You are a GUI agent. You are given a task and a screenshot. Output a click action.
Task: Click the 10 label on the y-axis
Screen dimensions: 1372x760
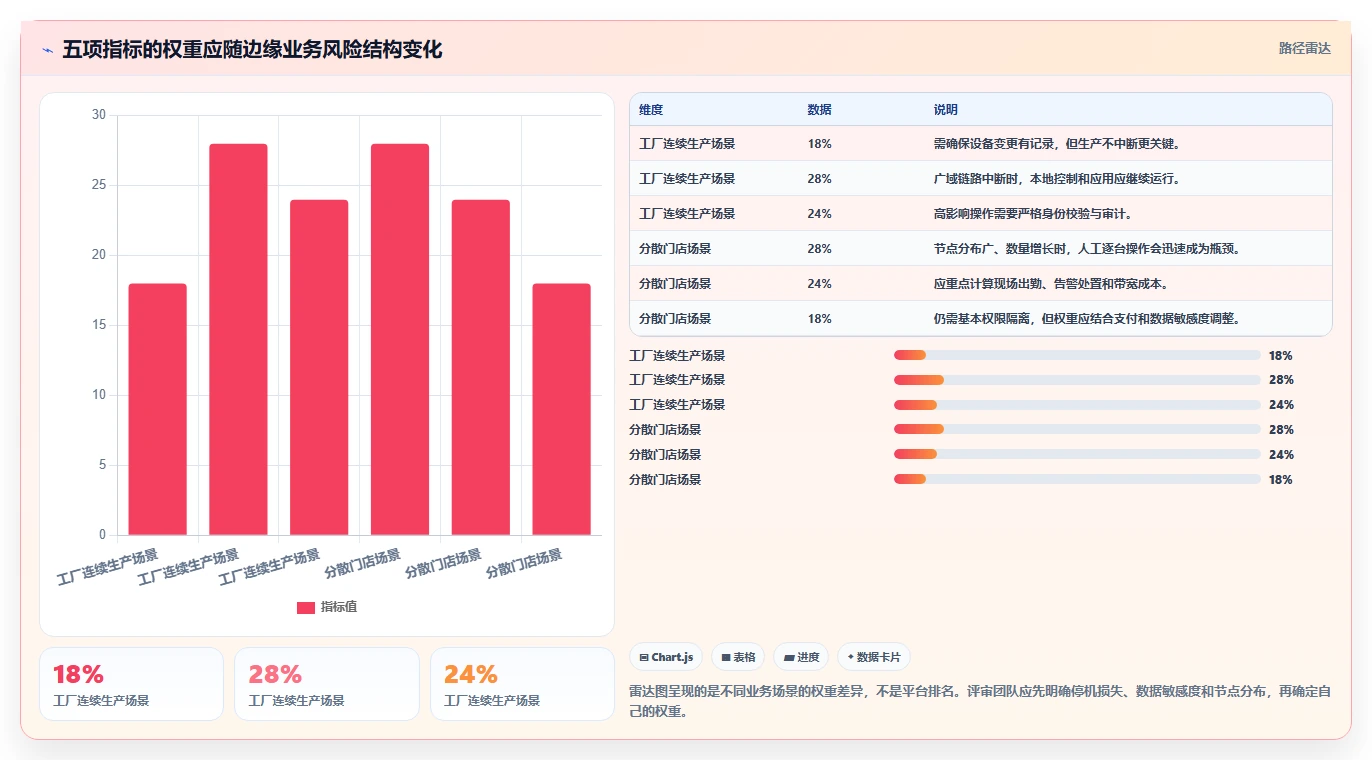click(x=98, y=395)
